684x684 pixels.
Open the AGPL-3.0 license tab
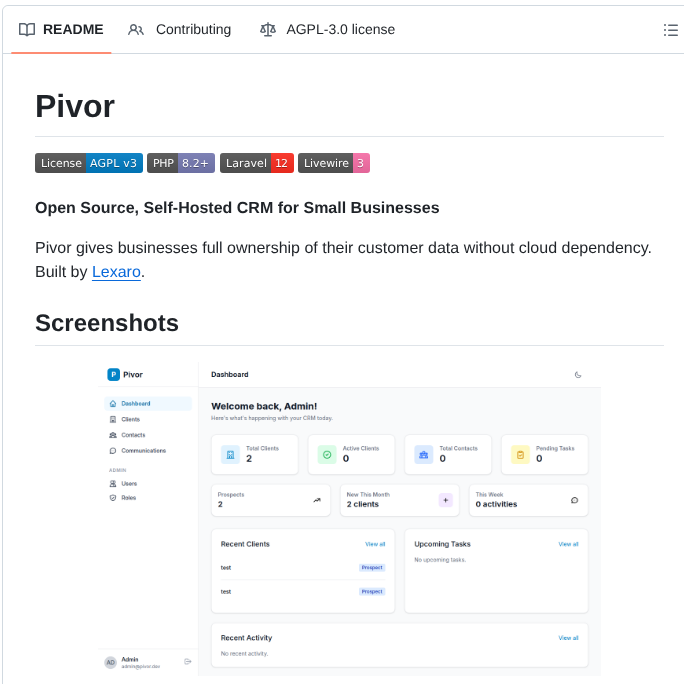tap(327, 29)
